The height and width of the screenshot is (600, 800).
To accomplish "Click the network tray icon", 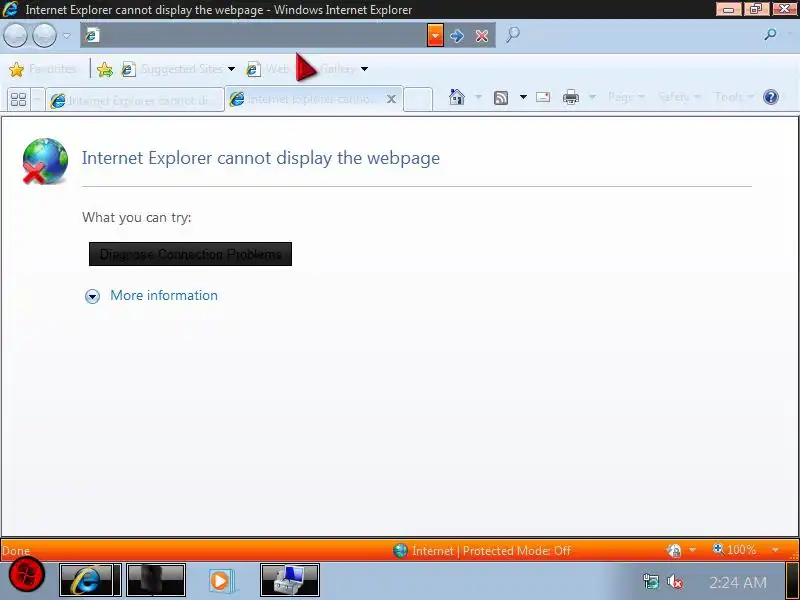I will pyautogui.click(x=651, y=582).
